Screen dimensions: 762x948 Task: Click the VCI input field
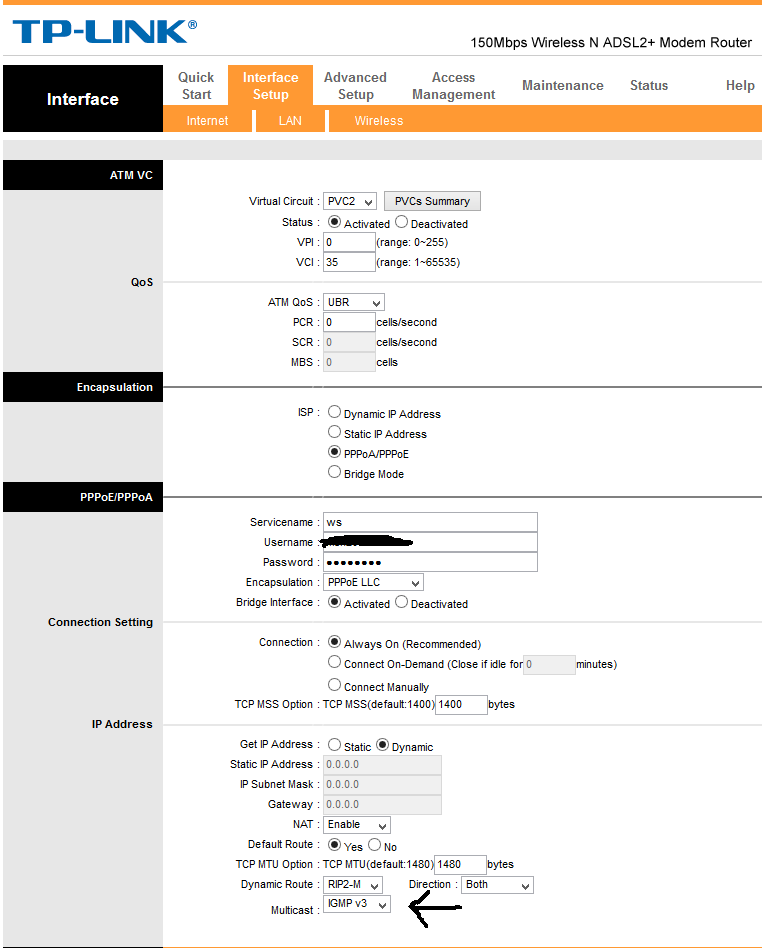[x=349, y=262]
